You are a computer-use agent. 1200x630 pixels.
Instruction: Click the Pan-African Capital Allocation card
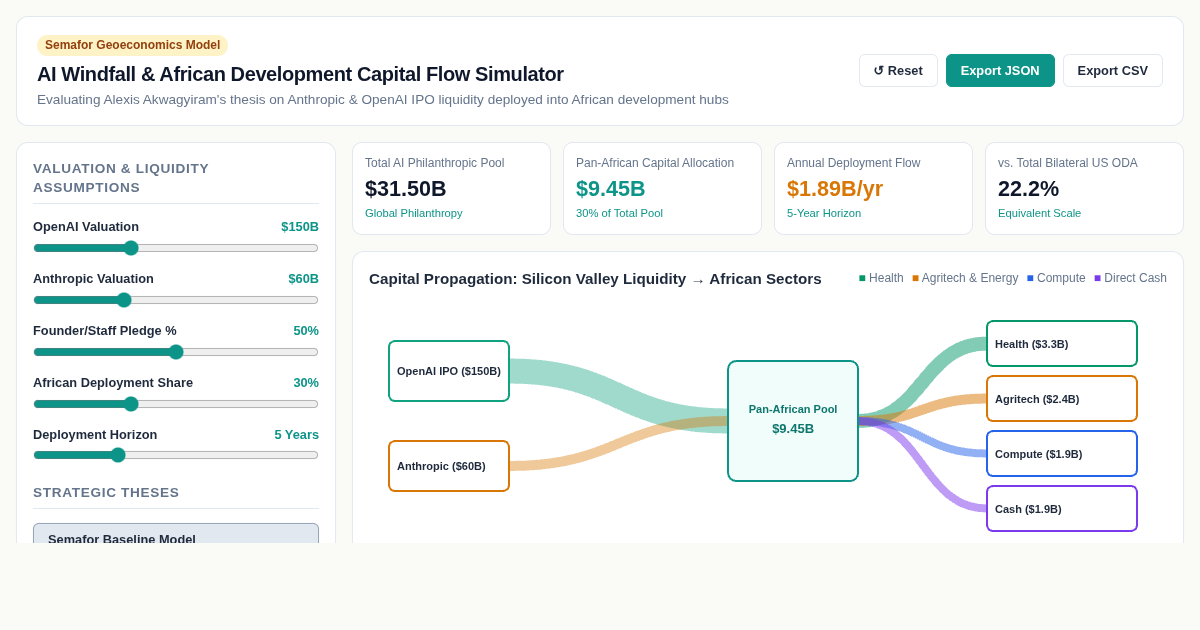tap(662, 189)
